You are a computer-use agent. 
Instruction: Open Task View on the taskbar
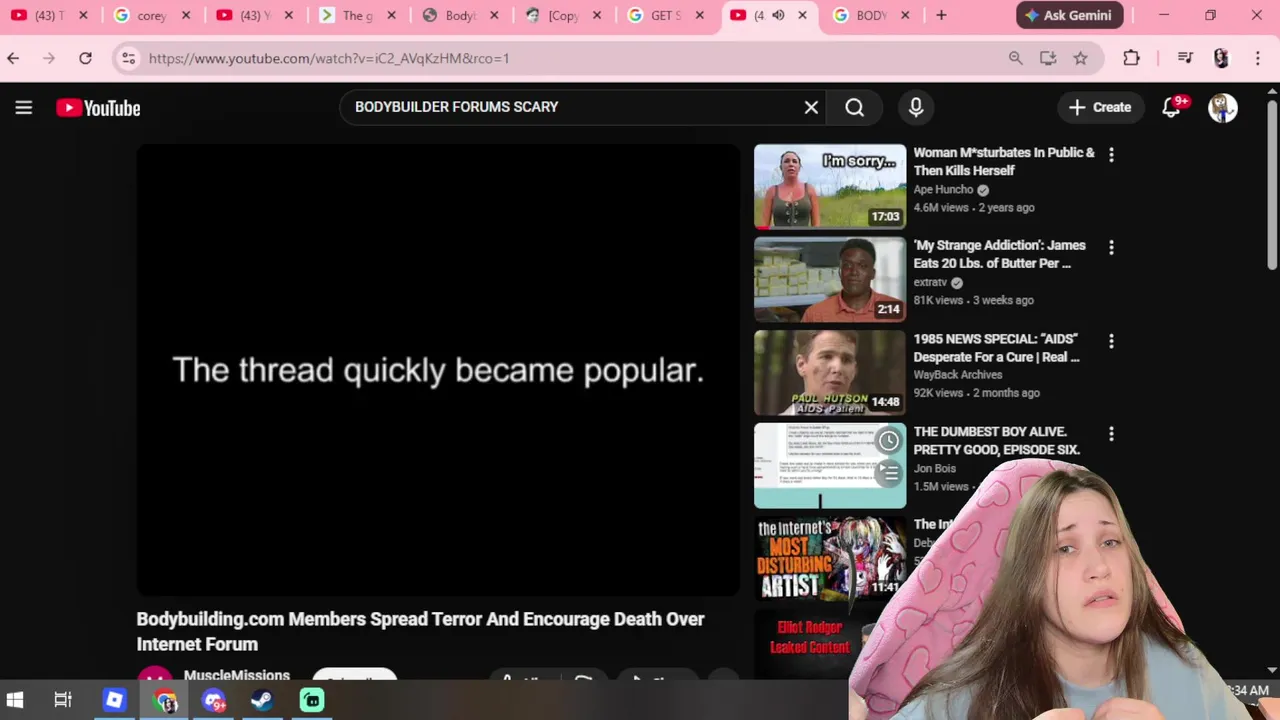63,700
